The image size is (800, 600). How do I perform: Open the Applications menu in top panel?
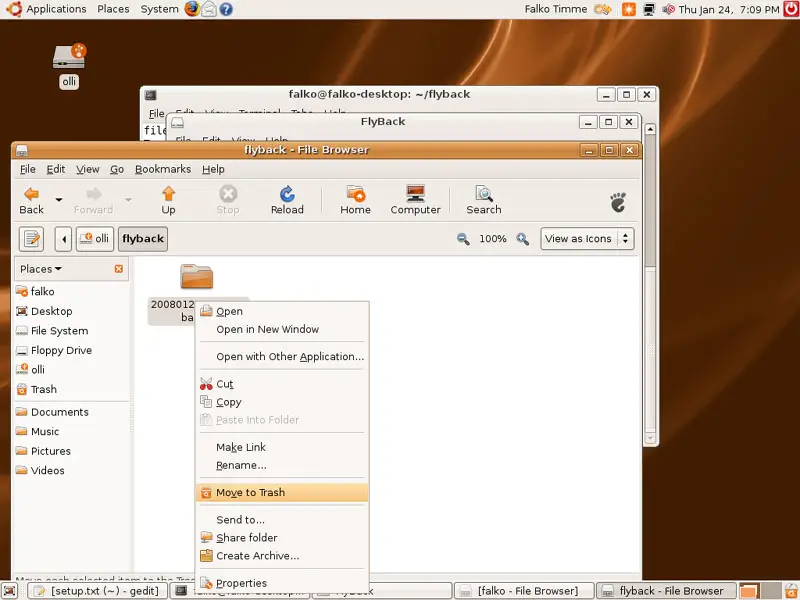point(56,9)
